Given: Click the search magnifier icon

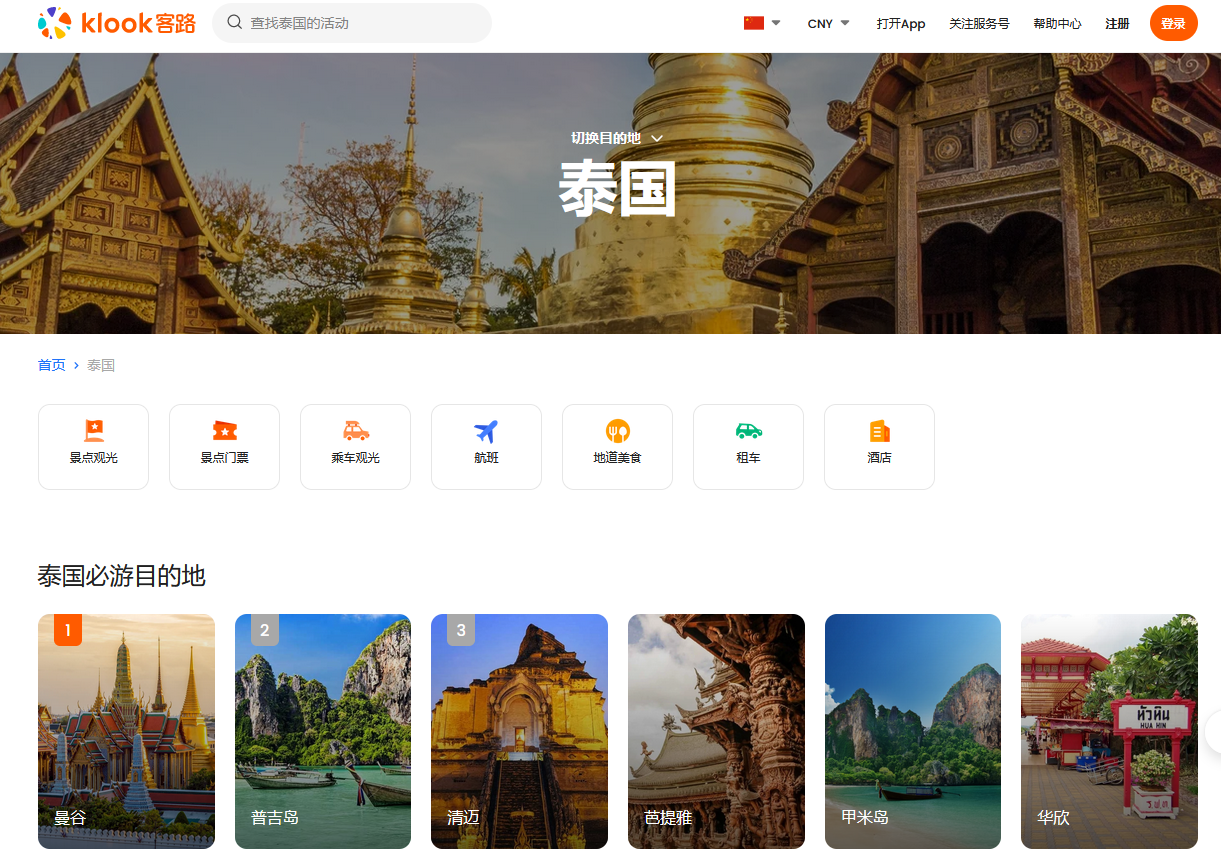Looking at the screenshot, I should [235, 22].
